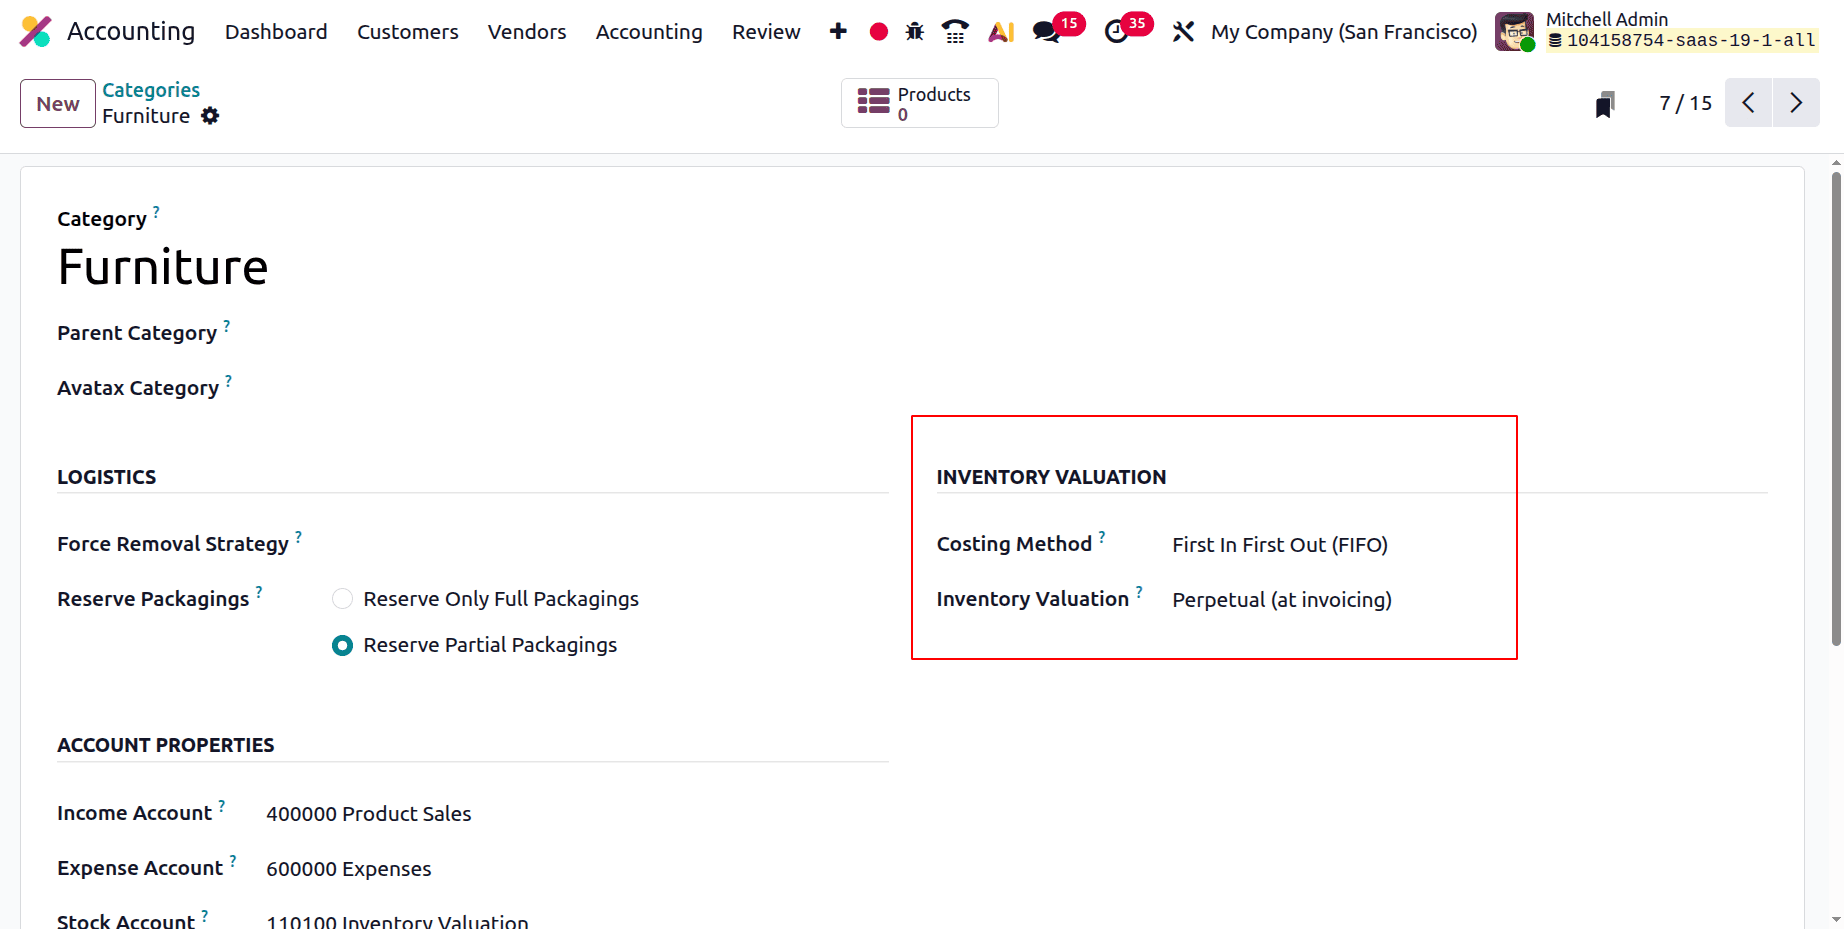Open the Customers menu

408,32
